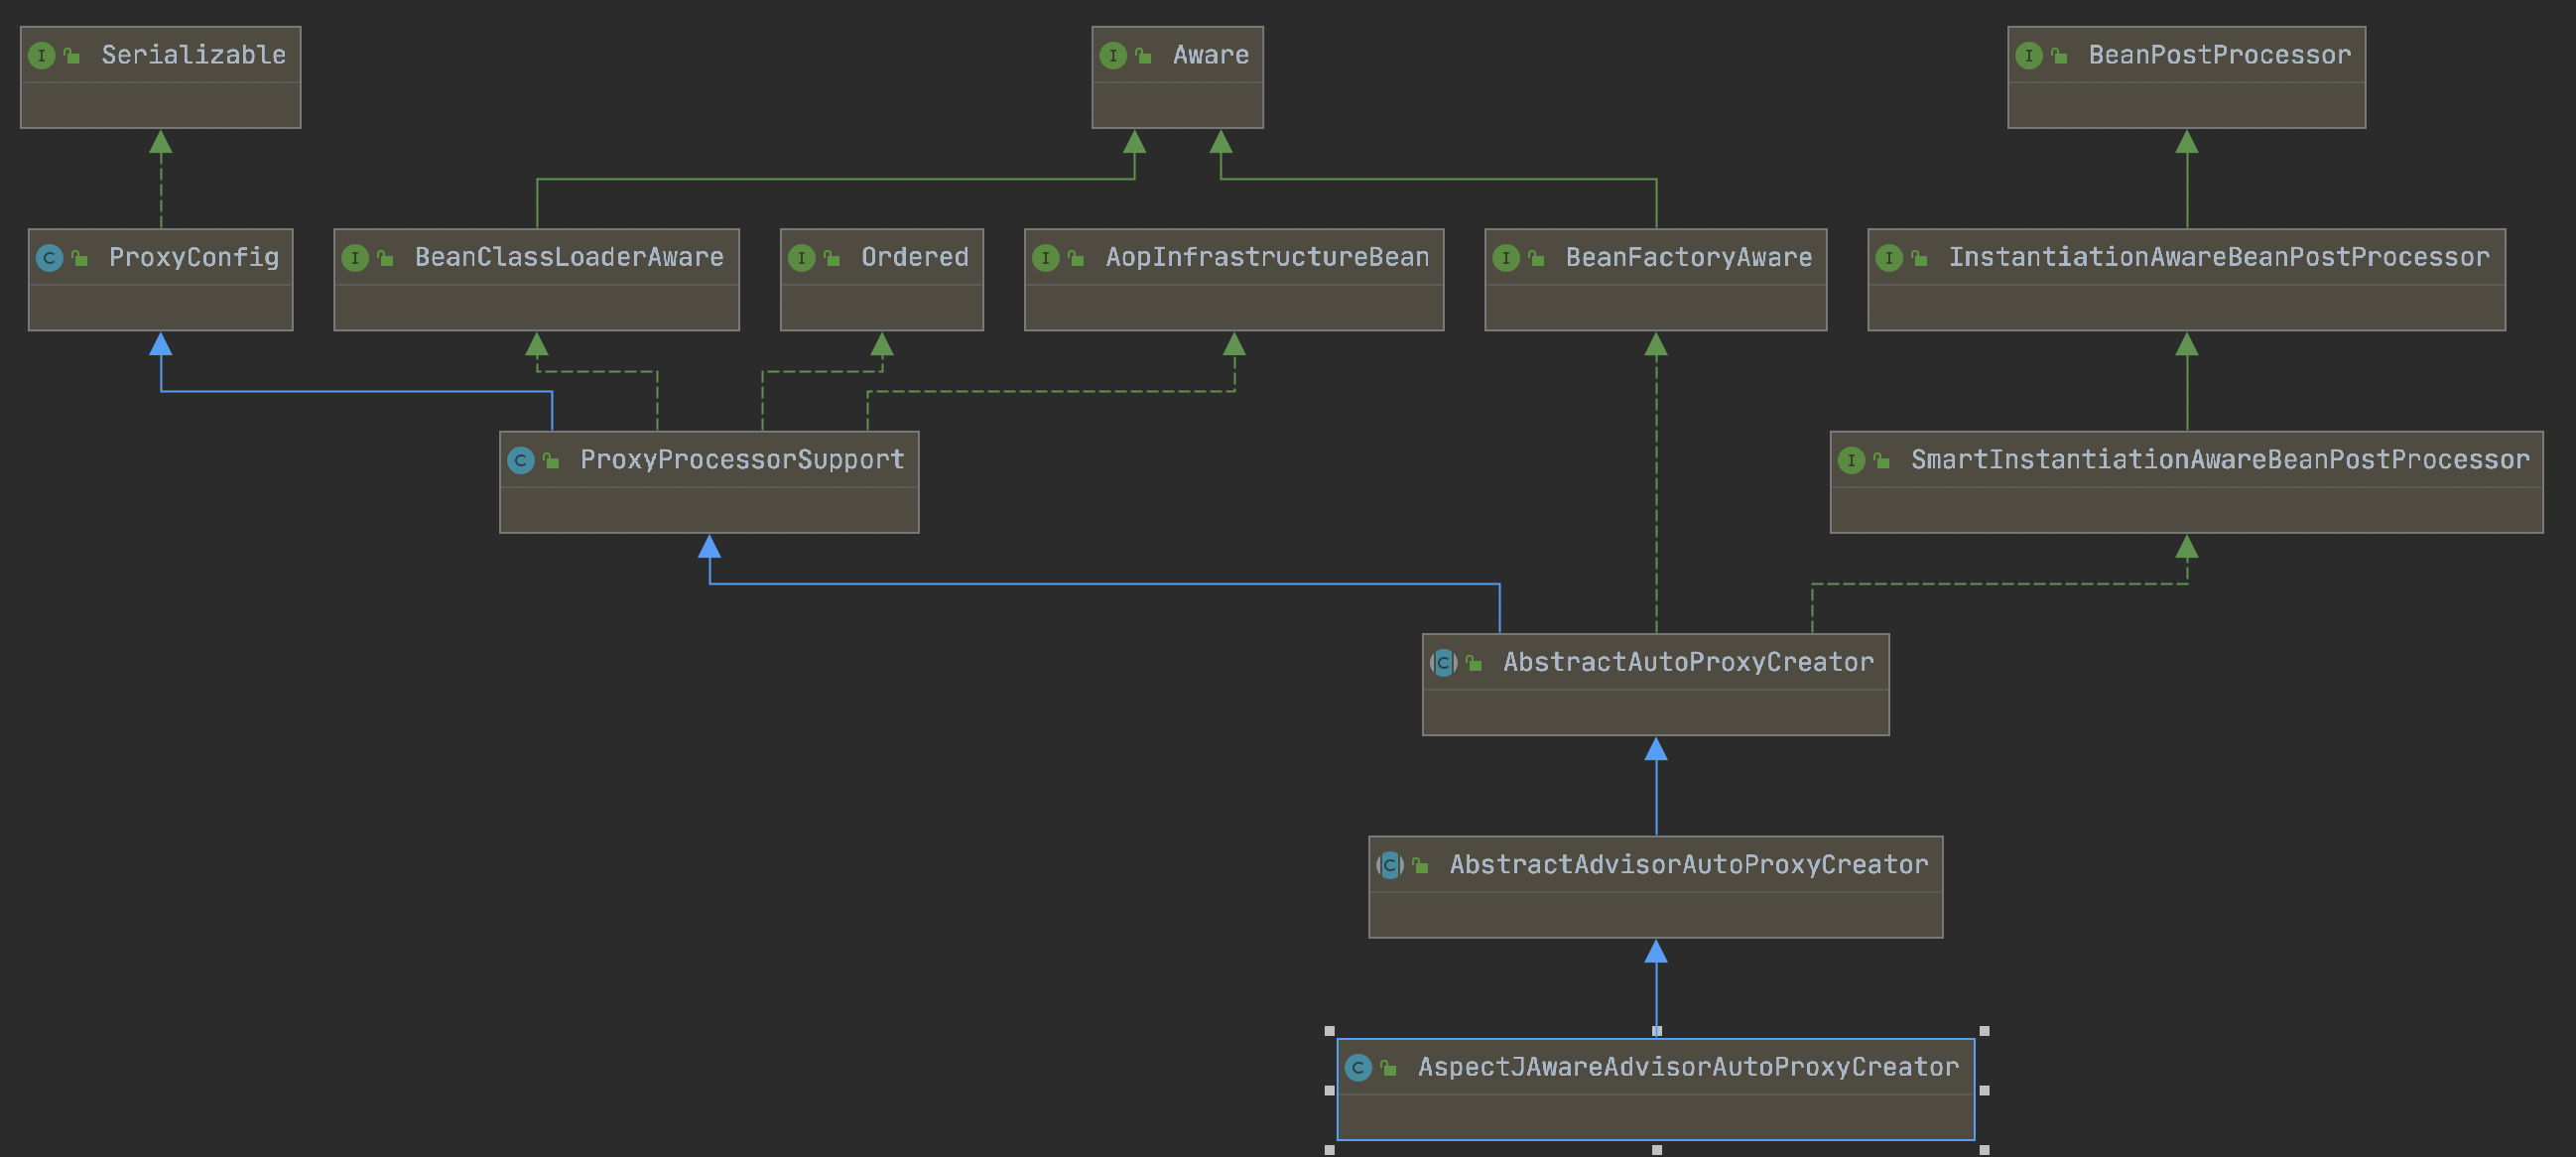The height and width of the screenshot is (1157, 2576).
Task: Click the arrowhead pointing into Serializable
Action: (161, 142)
